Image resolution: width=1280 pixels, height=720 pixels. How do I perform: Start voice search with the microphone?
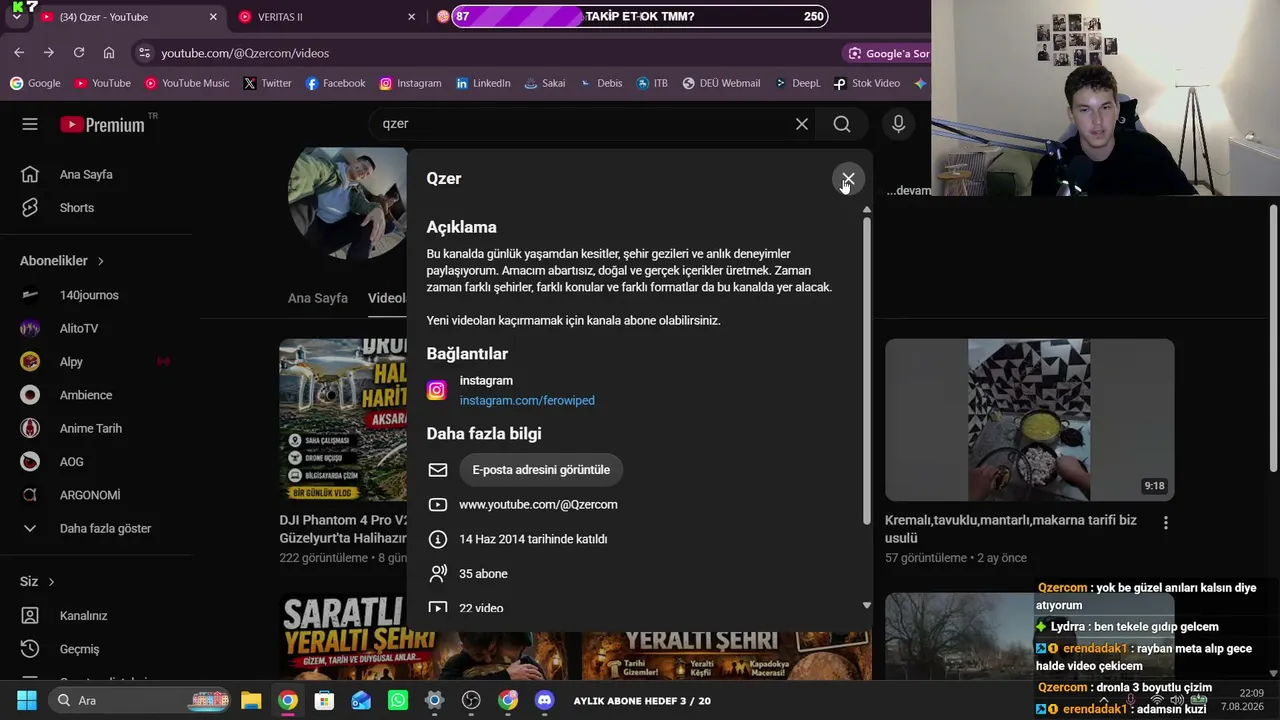[898, 124]
